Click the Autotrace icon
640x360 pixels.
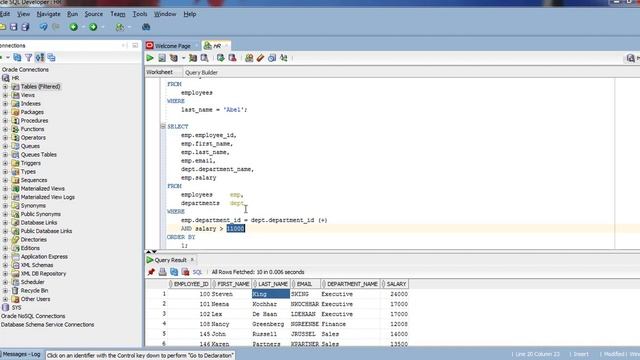[193, 58]
